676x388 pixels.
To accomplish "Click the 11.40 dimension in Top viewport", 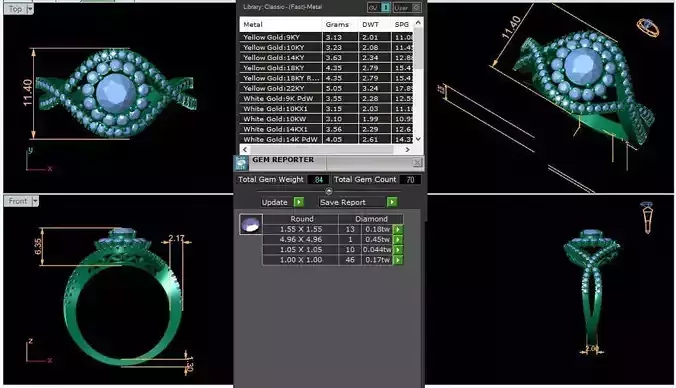I will point(27,93).
